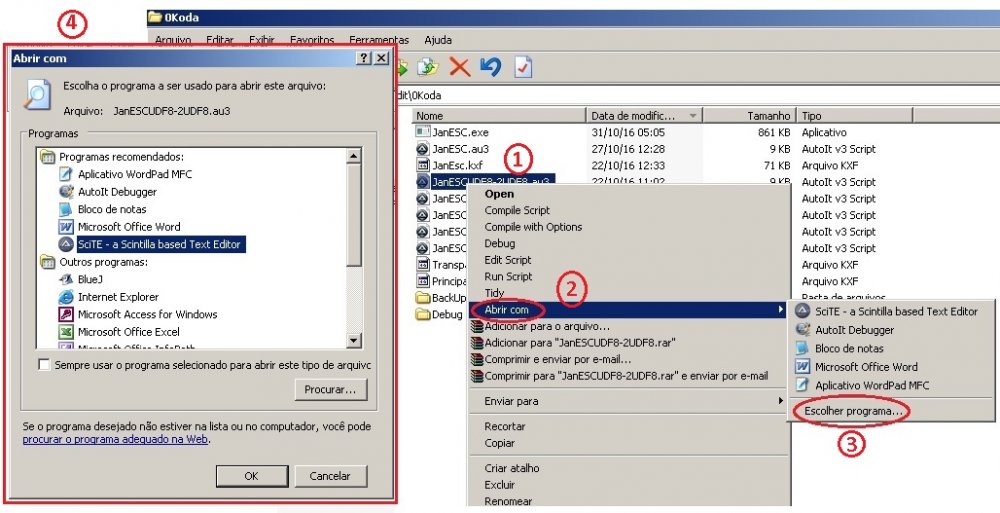Pick Microsoft Office Excel in the list

pyautogui.click(x=129, y=332)
